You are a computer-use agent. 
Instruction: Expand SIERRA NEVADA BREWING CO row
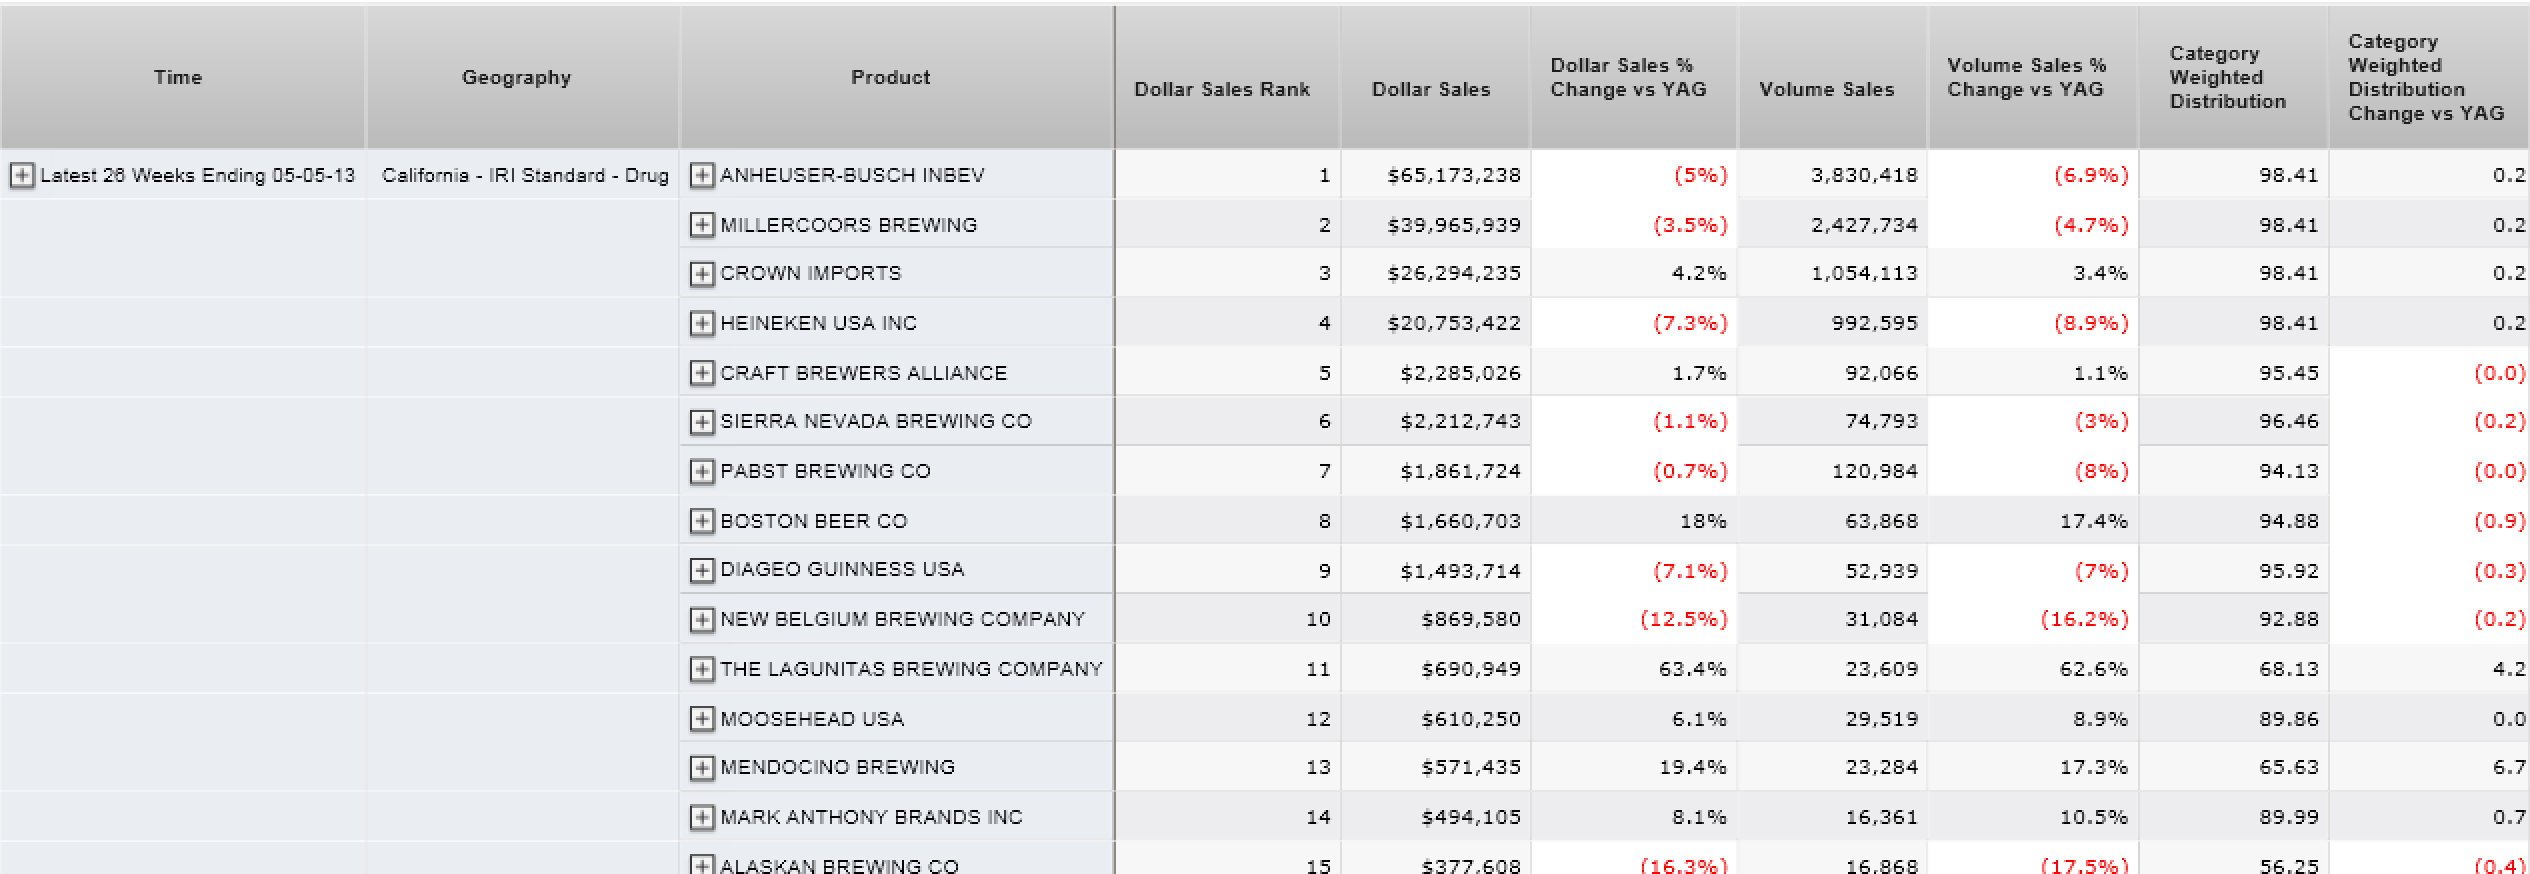(702, 422)
